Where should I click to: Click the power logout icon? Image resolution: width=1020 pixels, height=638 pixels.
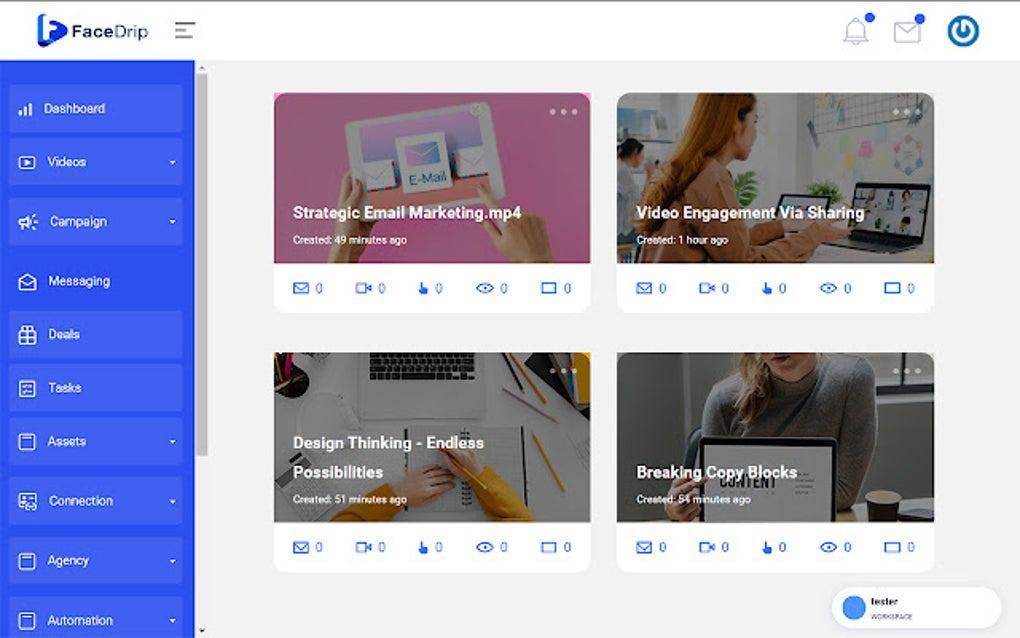click(963, 31)
